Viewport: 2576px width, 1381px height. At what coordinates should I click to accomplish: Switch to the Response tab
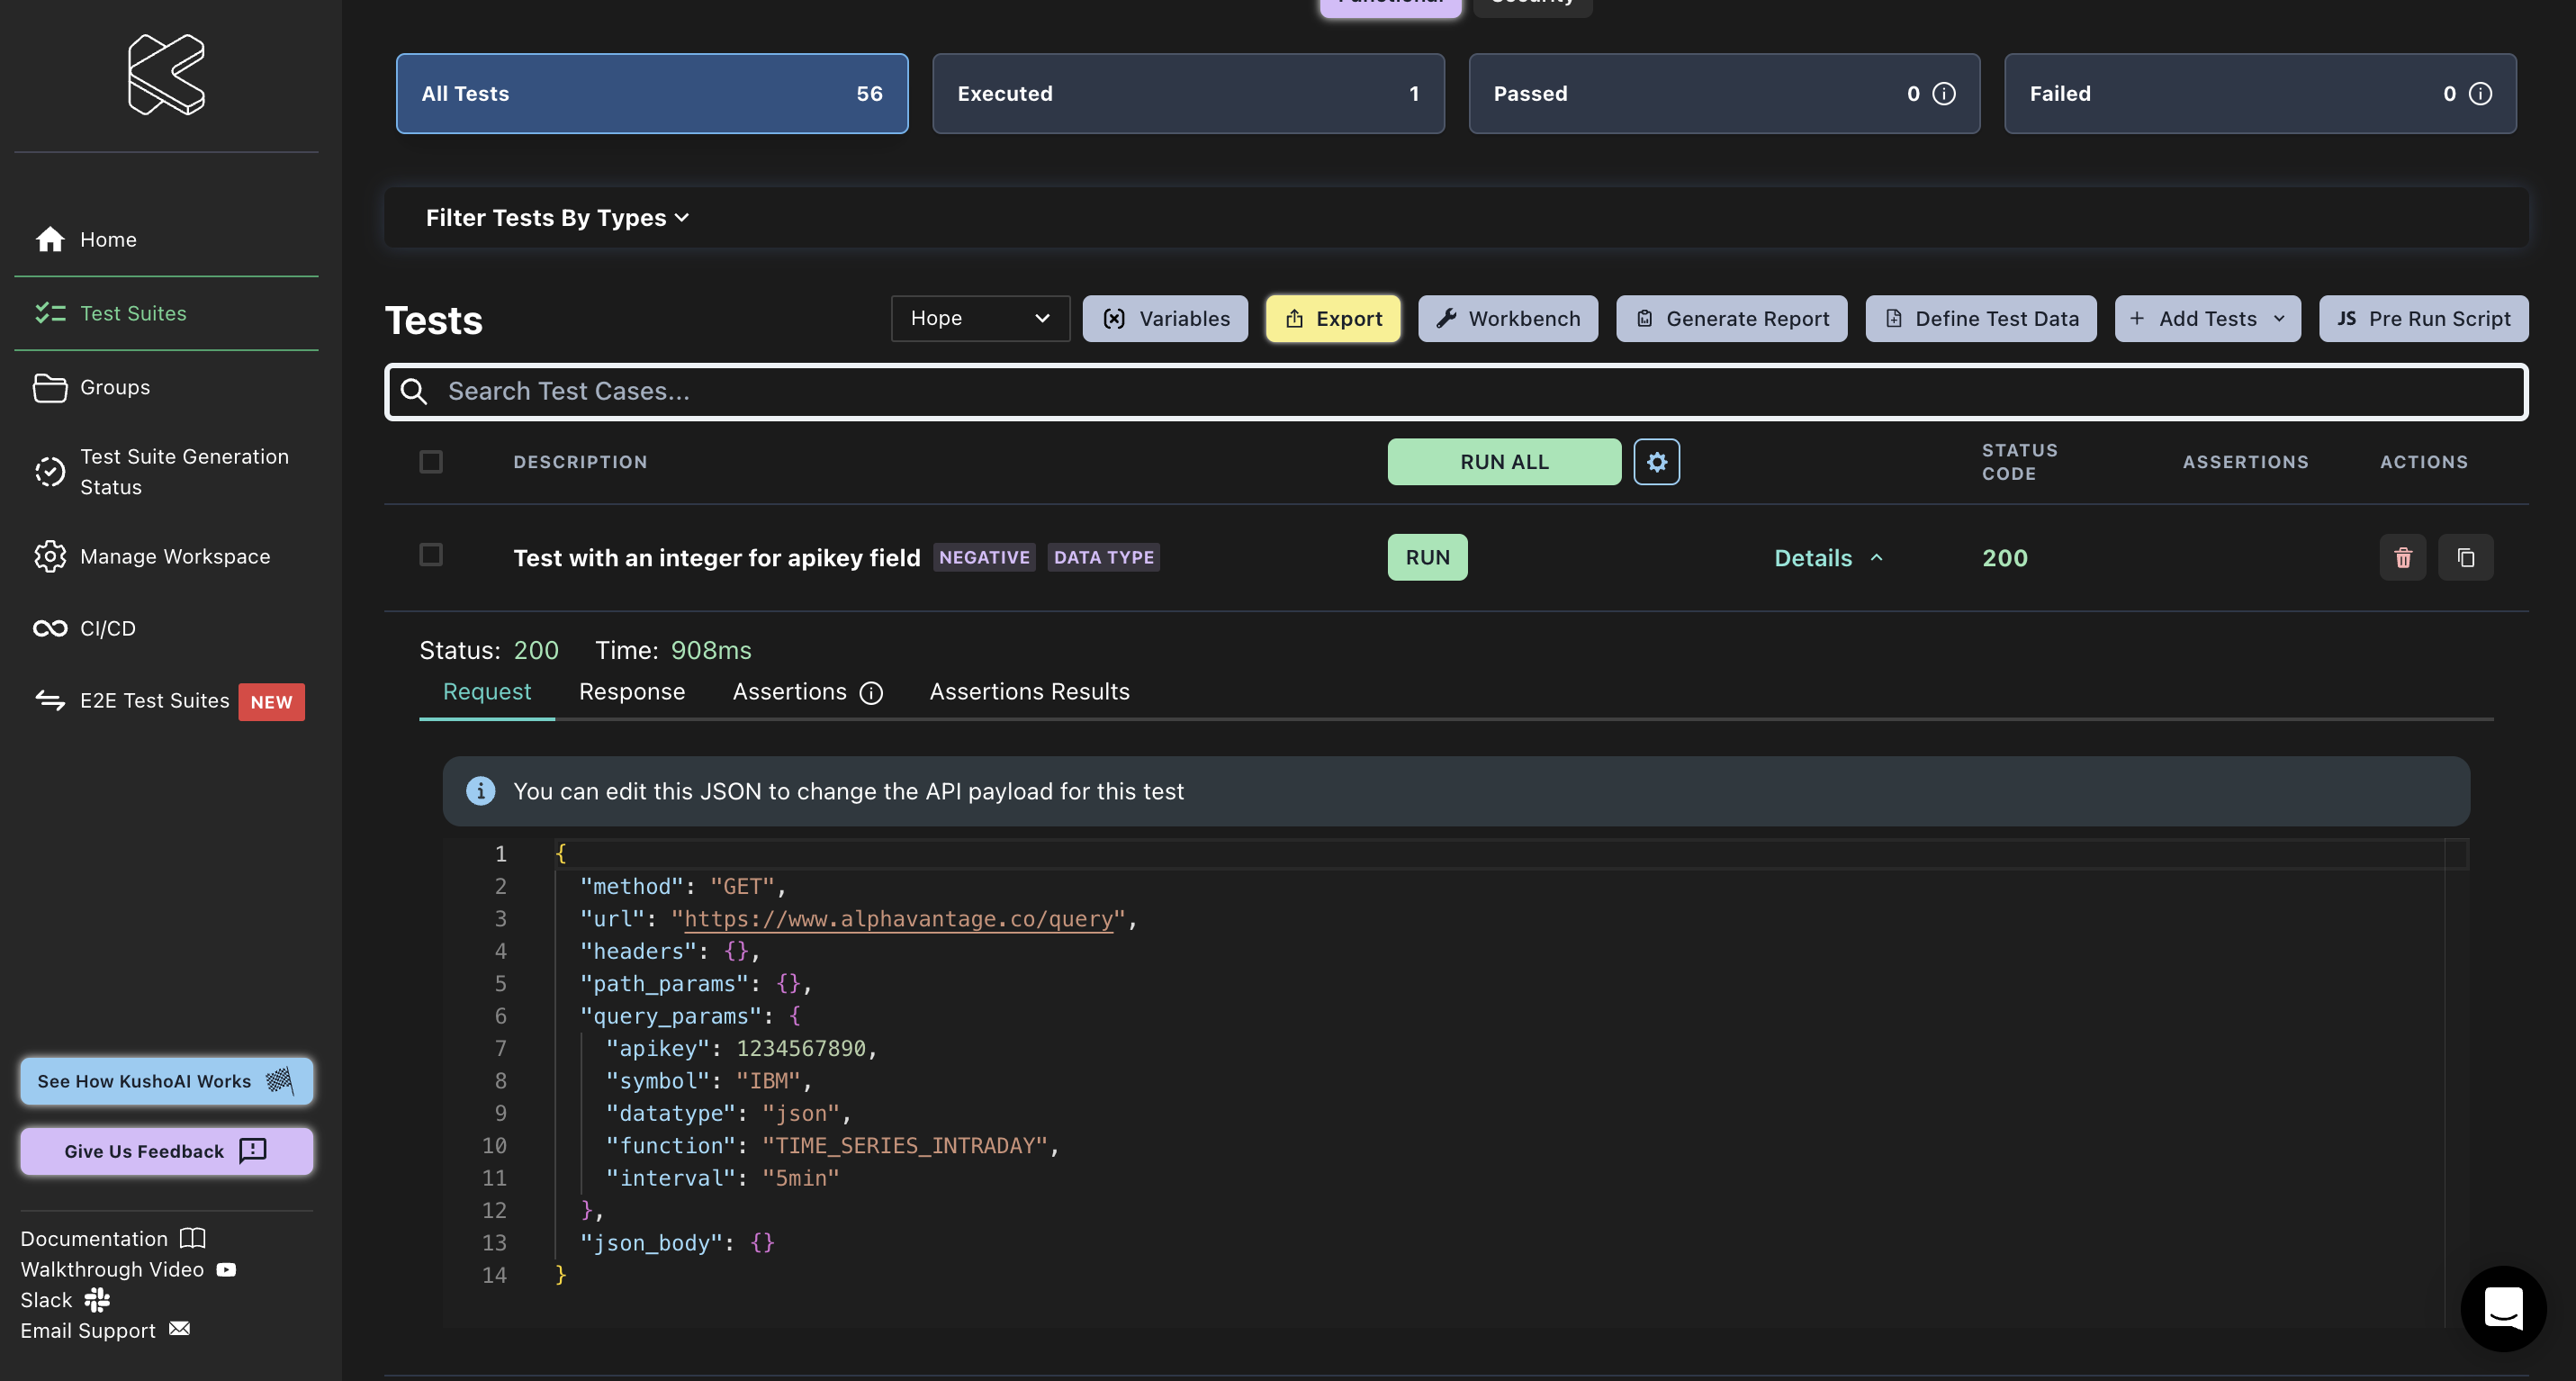coord(632,692)
